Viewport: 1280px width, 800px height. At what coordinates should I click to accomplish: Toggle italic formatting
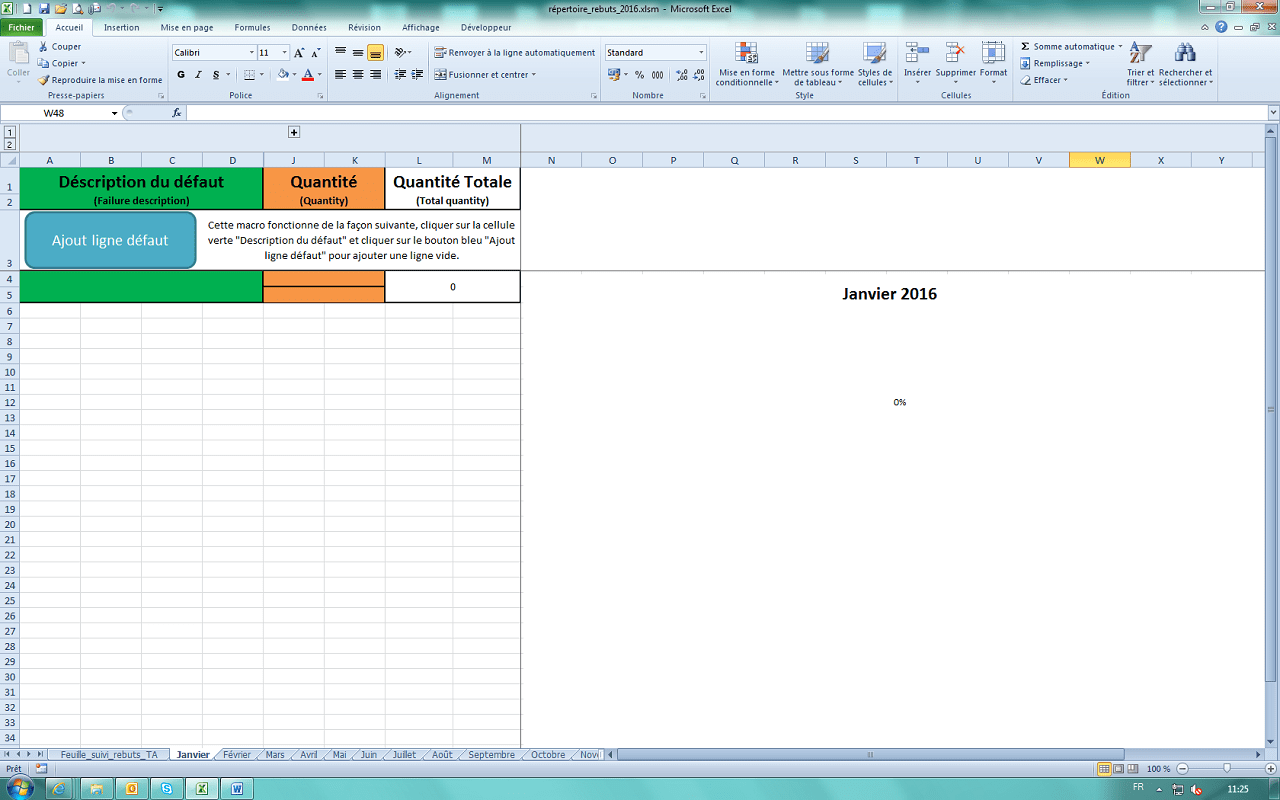click(199, 75)
